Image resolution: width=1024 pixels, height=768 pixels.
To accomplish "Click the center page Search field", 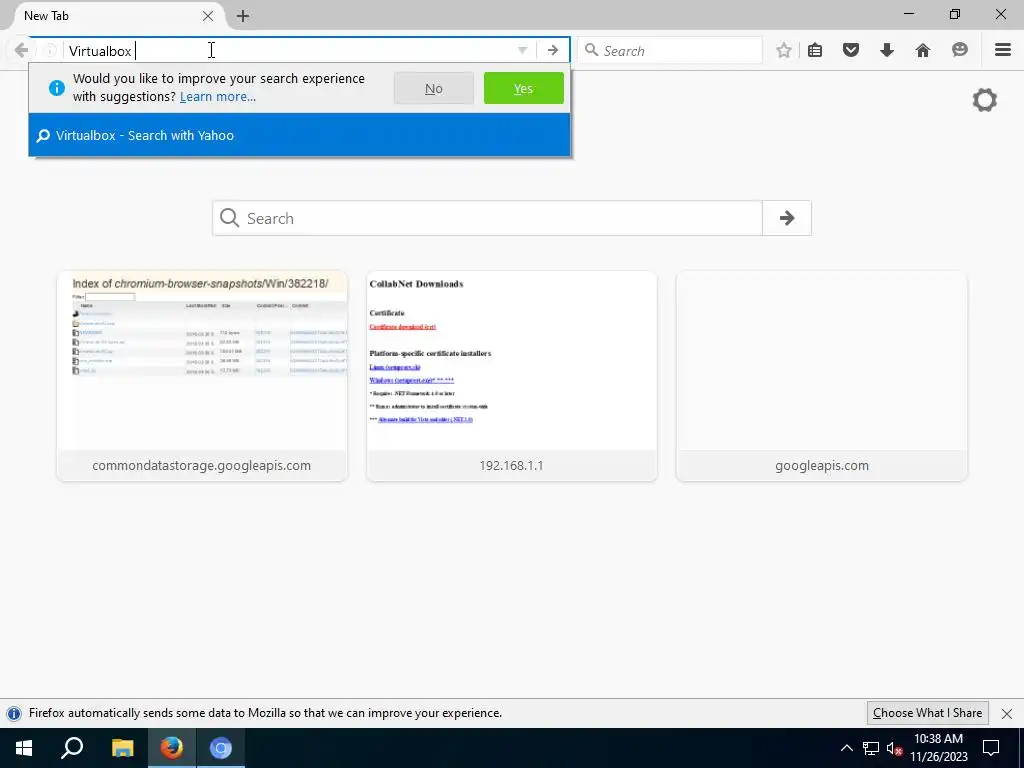I will point(487,218).
